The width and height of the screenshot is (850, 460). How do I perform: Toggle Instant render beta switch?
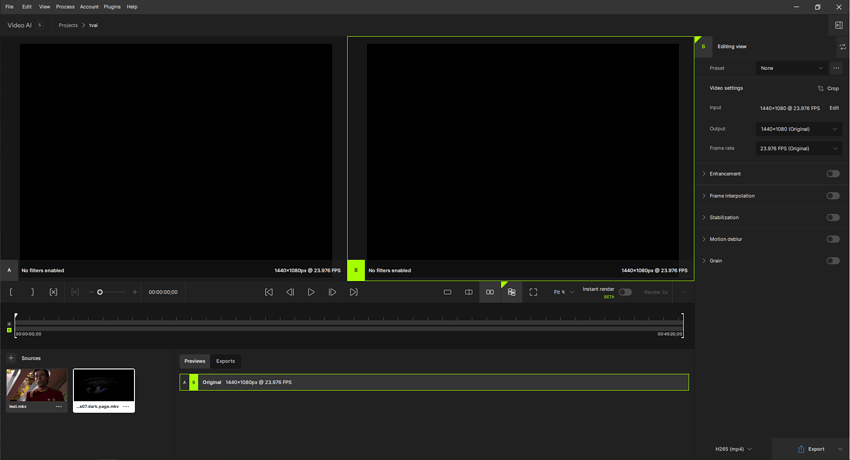626,292
